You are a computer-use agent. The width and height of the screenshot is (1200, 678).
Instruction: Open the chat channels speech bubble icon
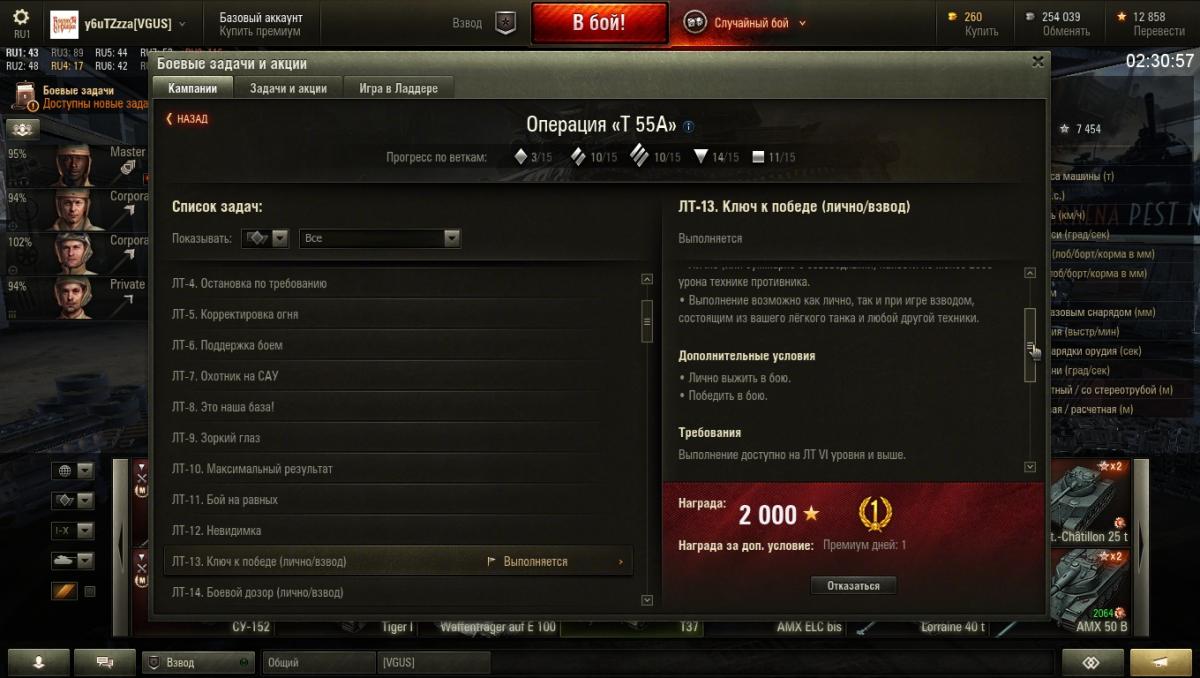coord(103,662)
